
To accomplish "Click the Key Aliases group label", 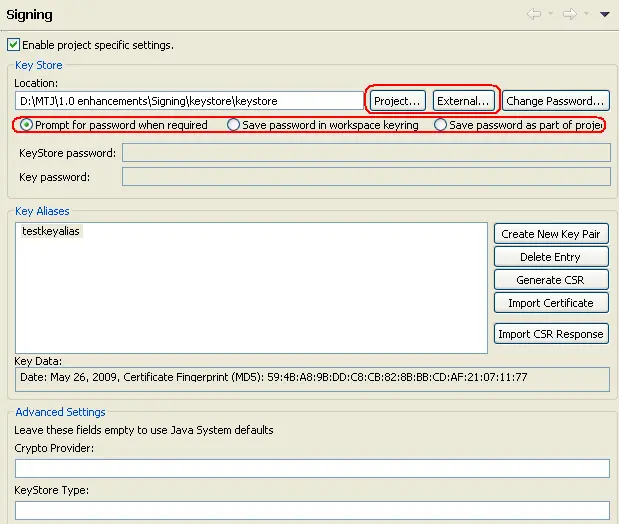I will pyautogui.click(x=42, y=211).
